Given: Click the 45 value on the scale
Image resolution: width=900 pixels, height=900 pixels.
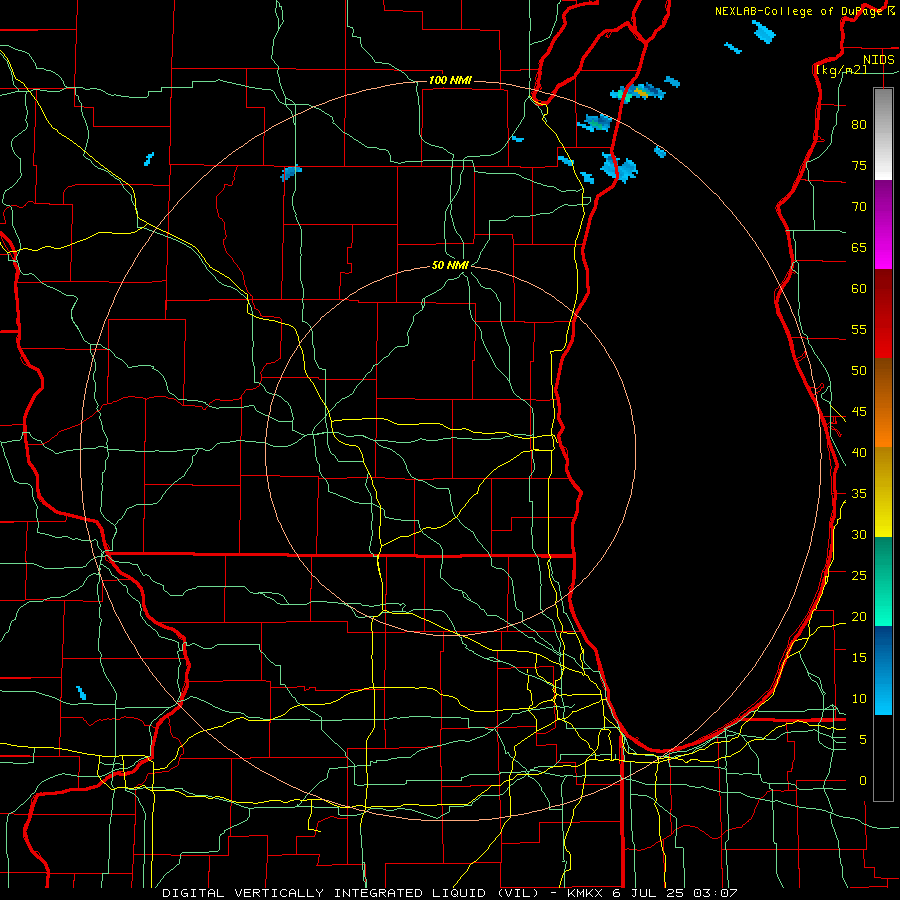Looking at the screenshot, I should 859,412.
